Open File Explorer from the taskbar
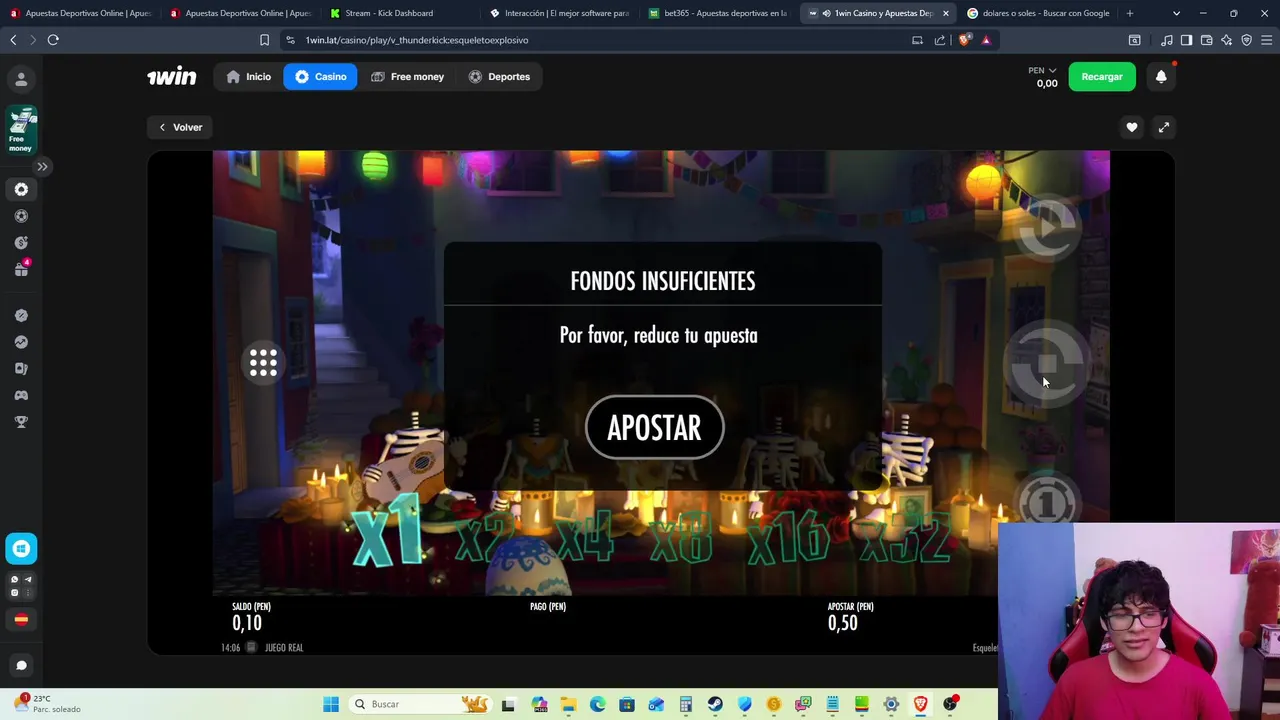 point(568,704)
